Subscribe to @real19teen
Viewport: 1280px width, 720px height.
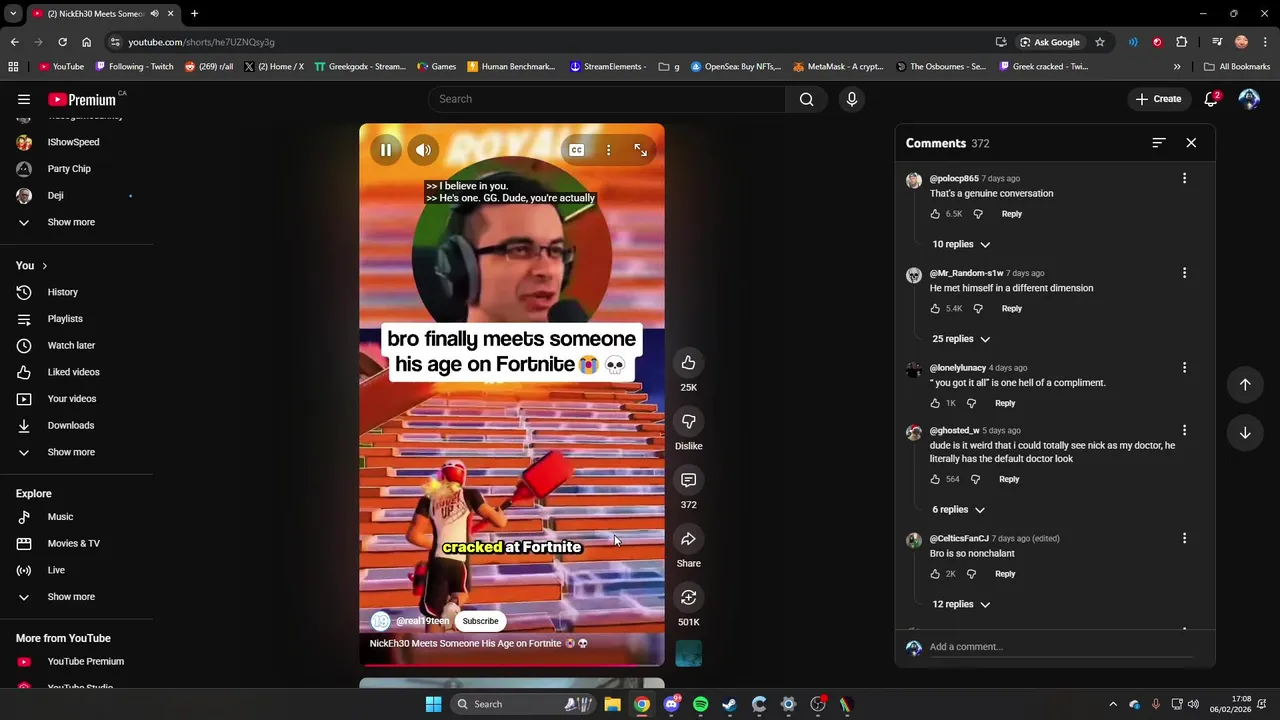(480, 621)
